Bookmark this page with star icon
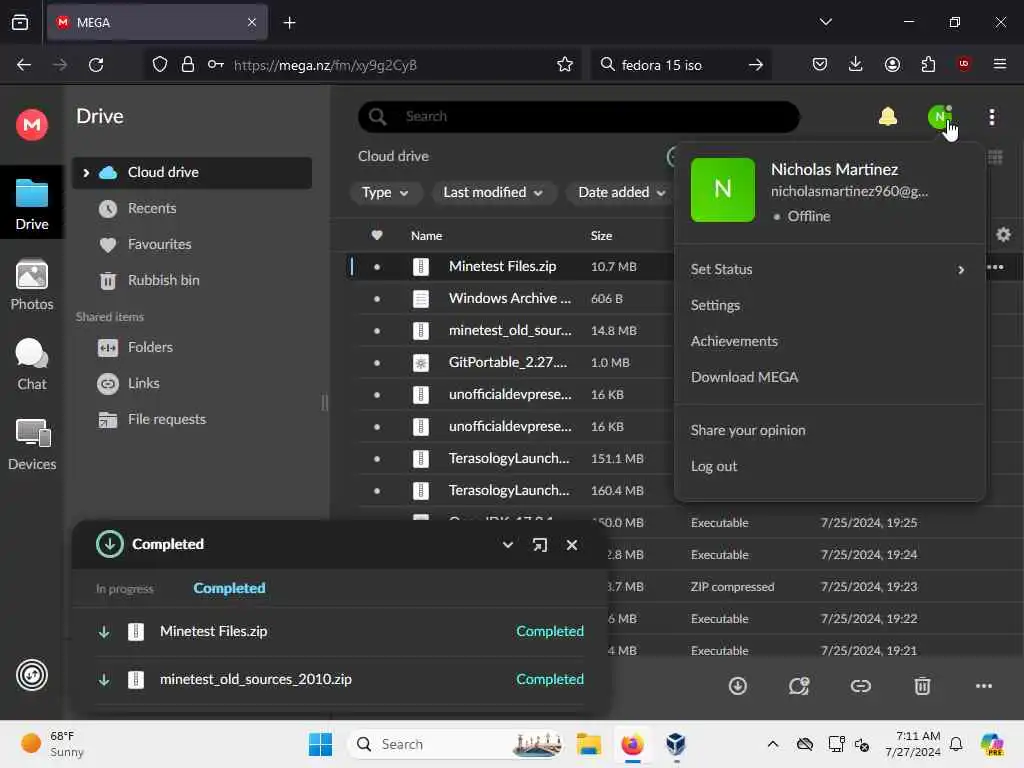This screenshot has width=1024, height=768. 565,64
